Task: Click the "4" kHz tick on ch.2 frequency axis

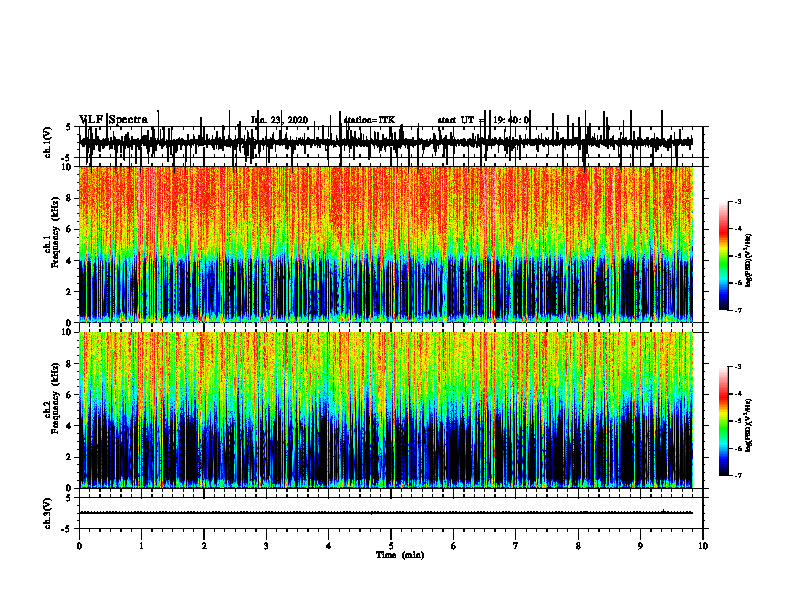Action: point(70,426)
